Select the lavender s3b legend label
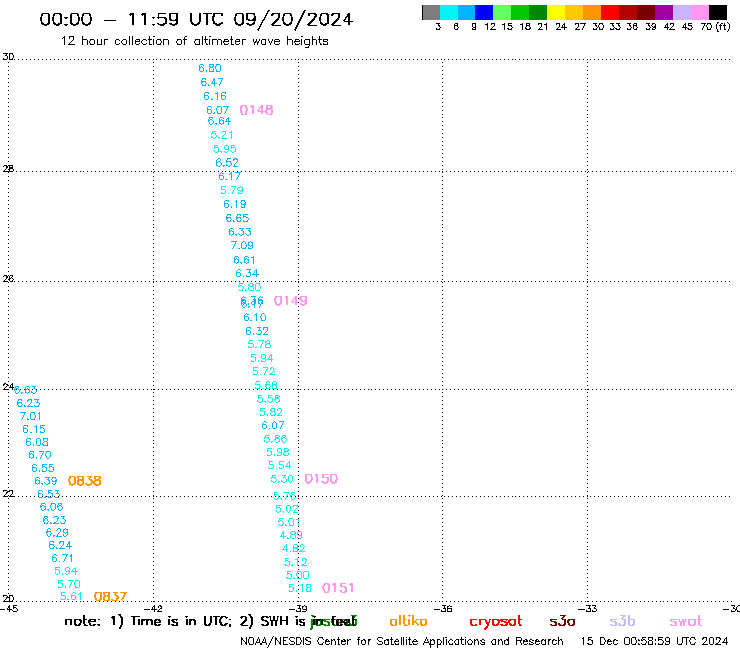 (622, 621)
